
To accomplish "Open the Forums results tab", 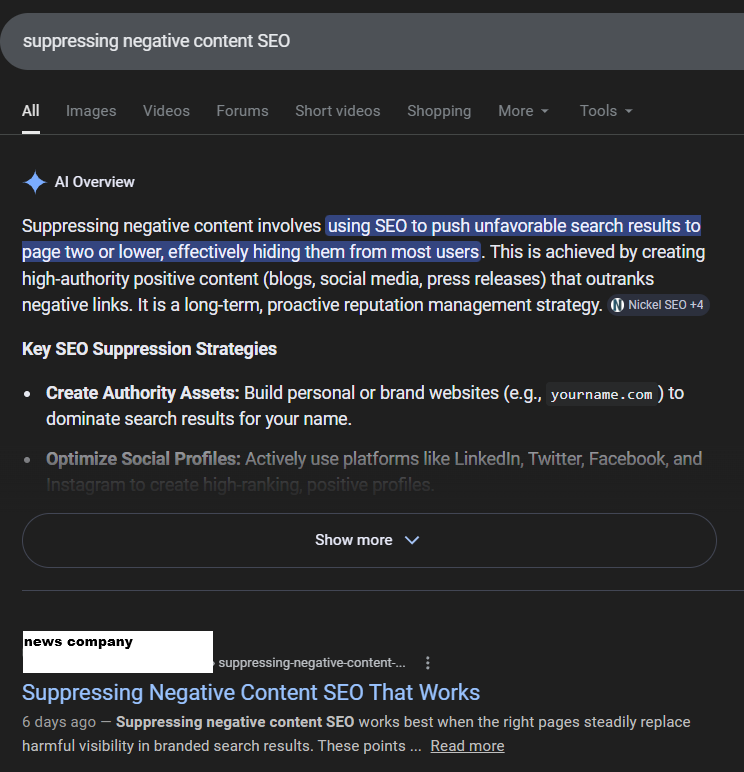I will click(x=242, y=111).
